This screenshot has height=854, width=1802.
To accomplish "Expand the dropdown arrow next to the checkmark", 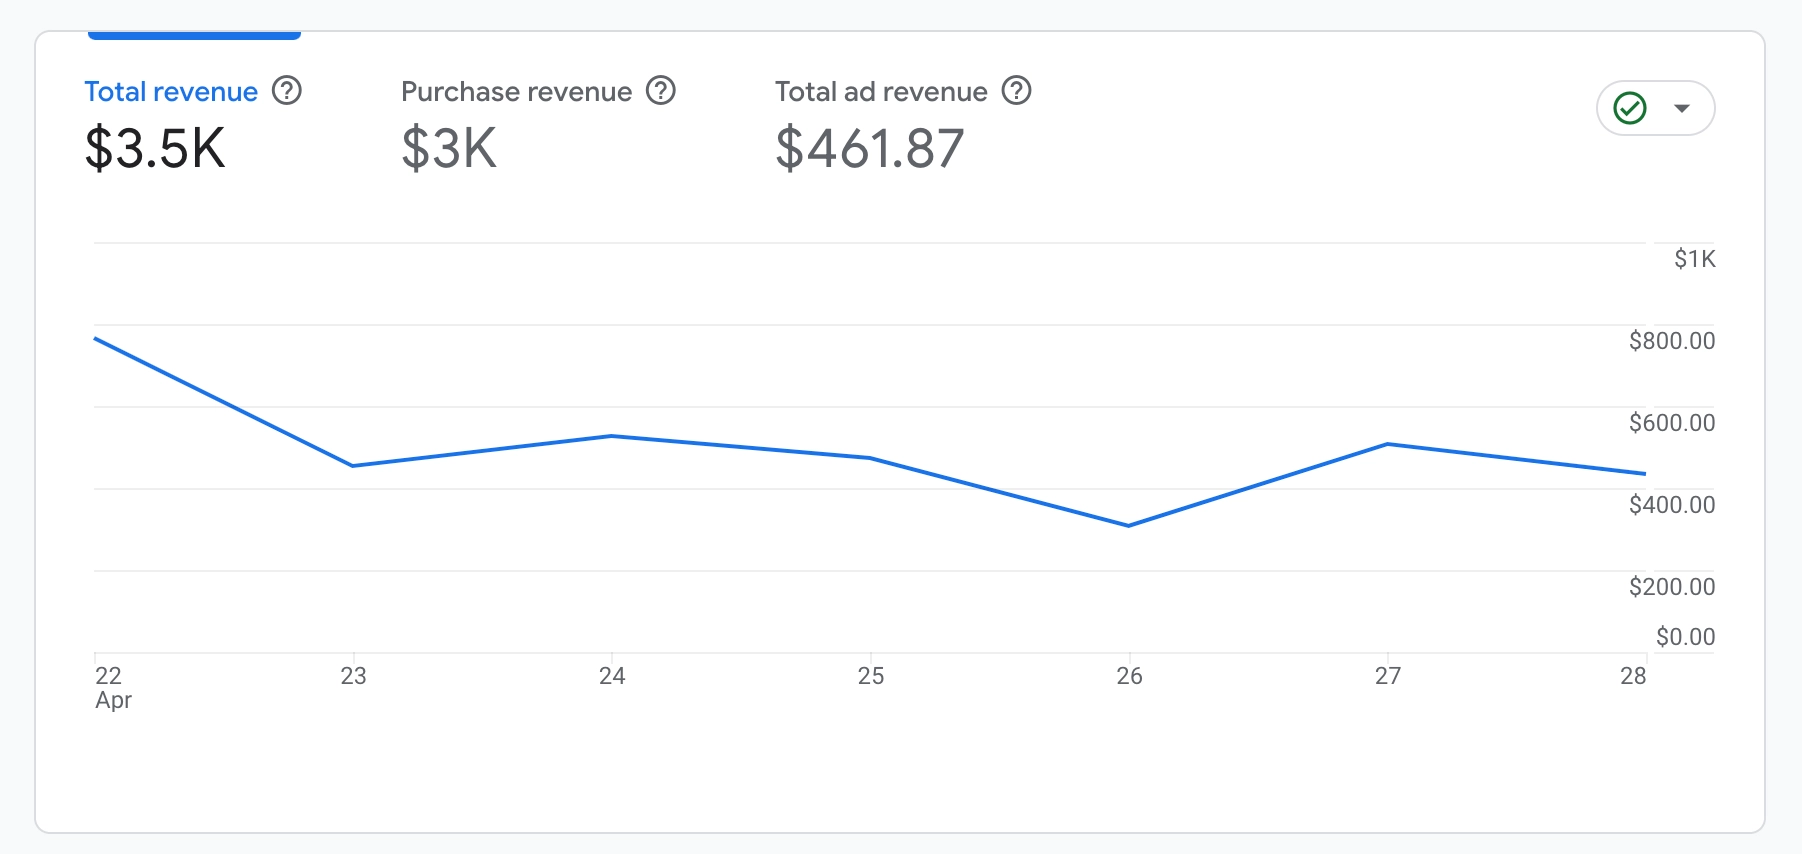I will pyautogui.click(x=1682, y=108).
